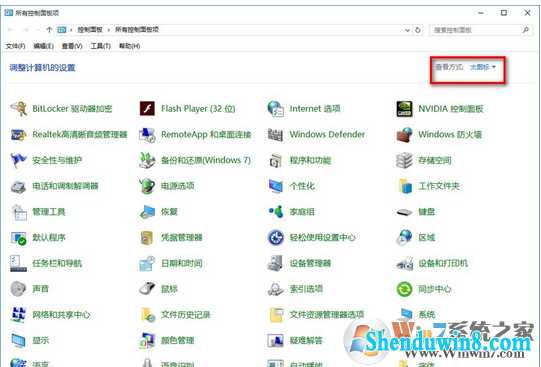Click the 任务栏和导航 icon
The width and height of the screenshot is (541, 367).
click(18, 264)
